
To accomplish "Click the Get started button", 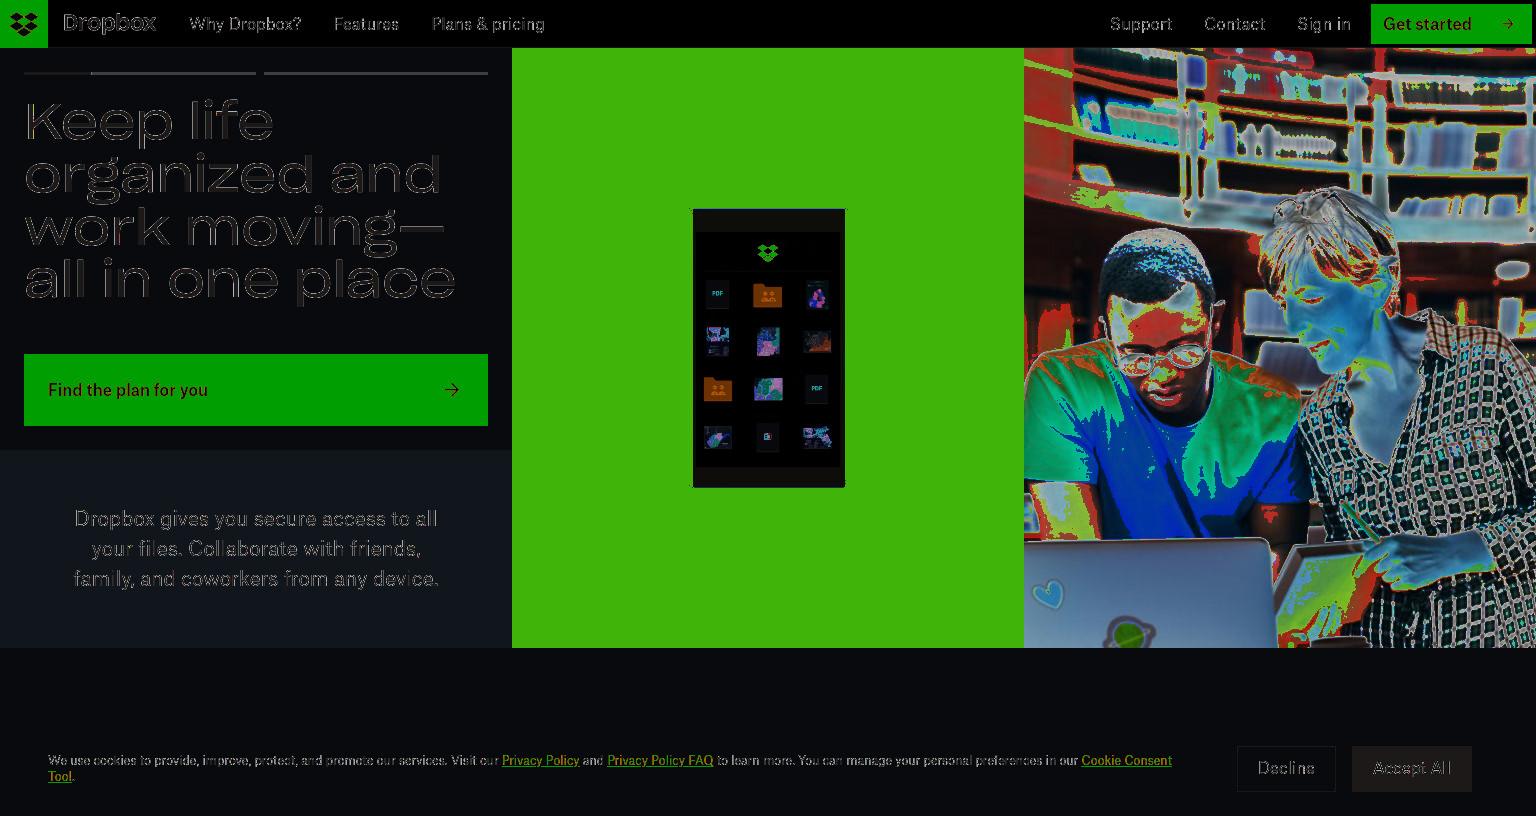I will 1450,24.
